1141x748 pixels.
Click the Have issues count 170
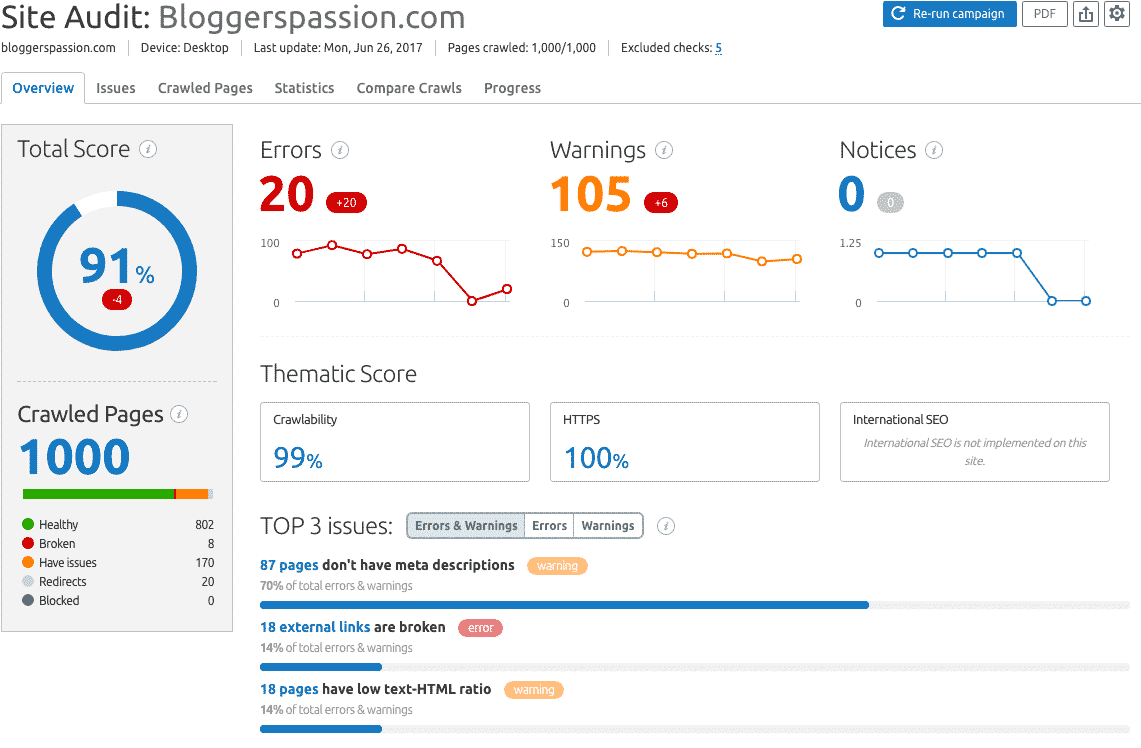[x=204, y=562]
